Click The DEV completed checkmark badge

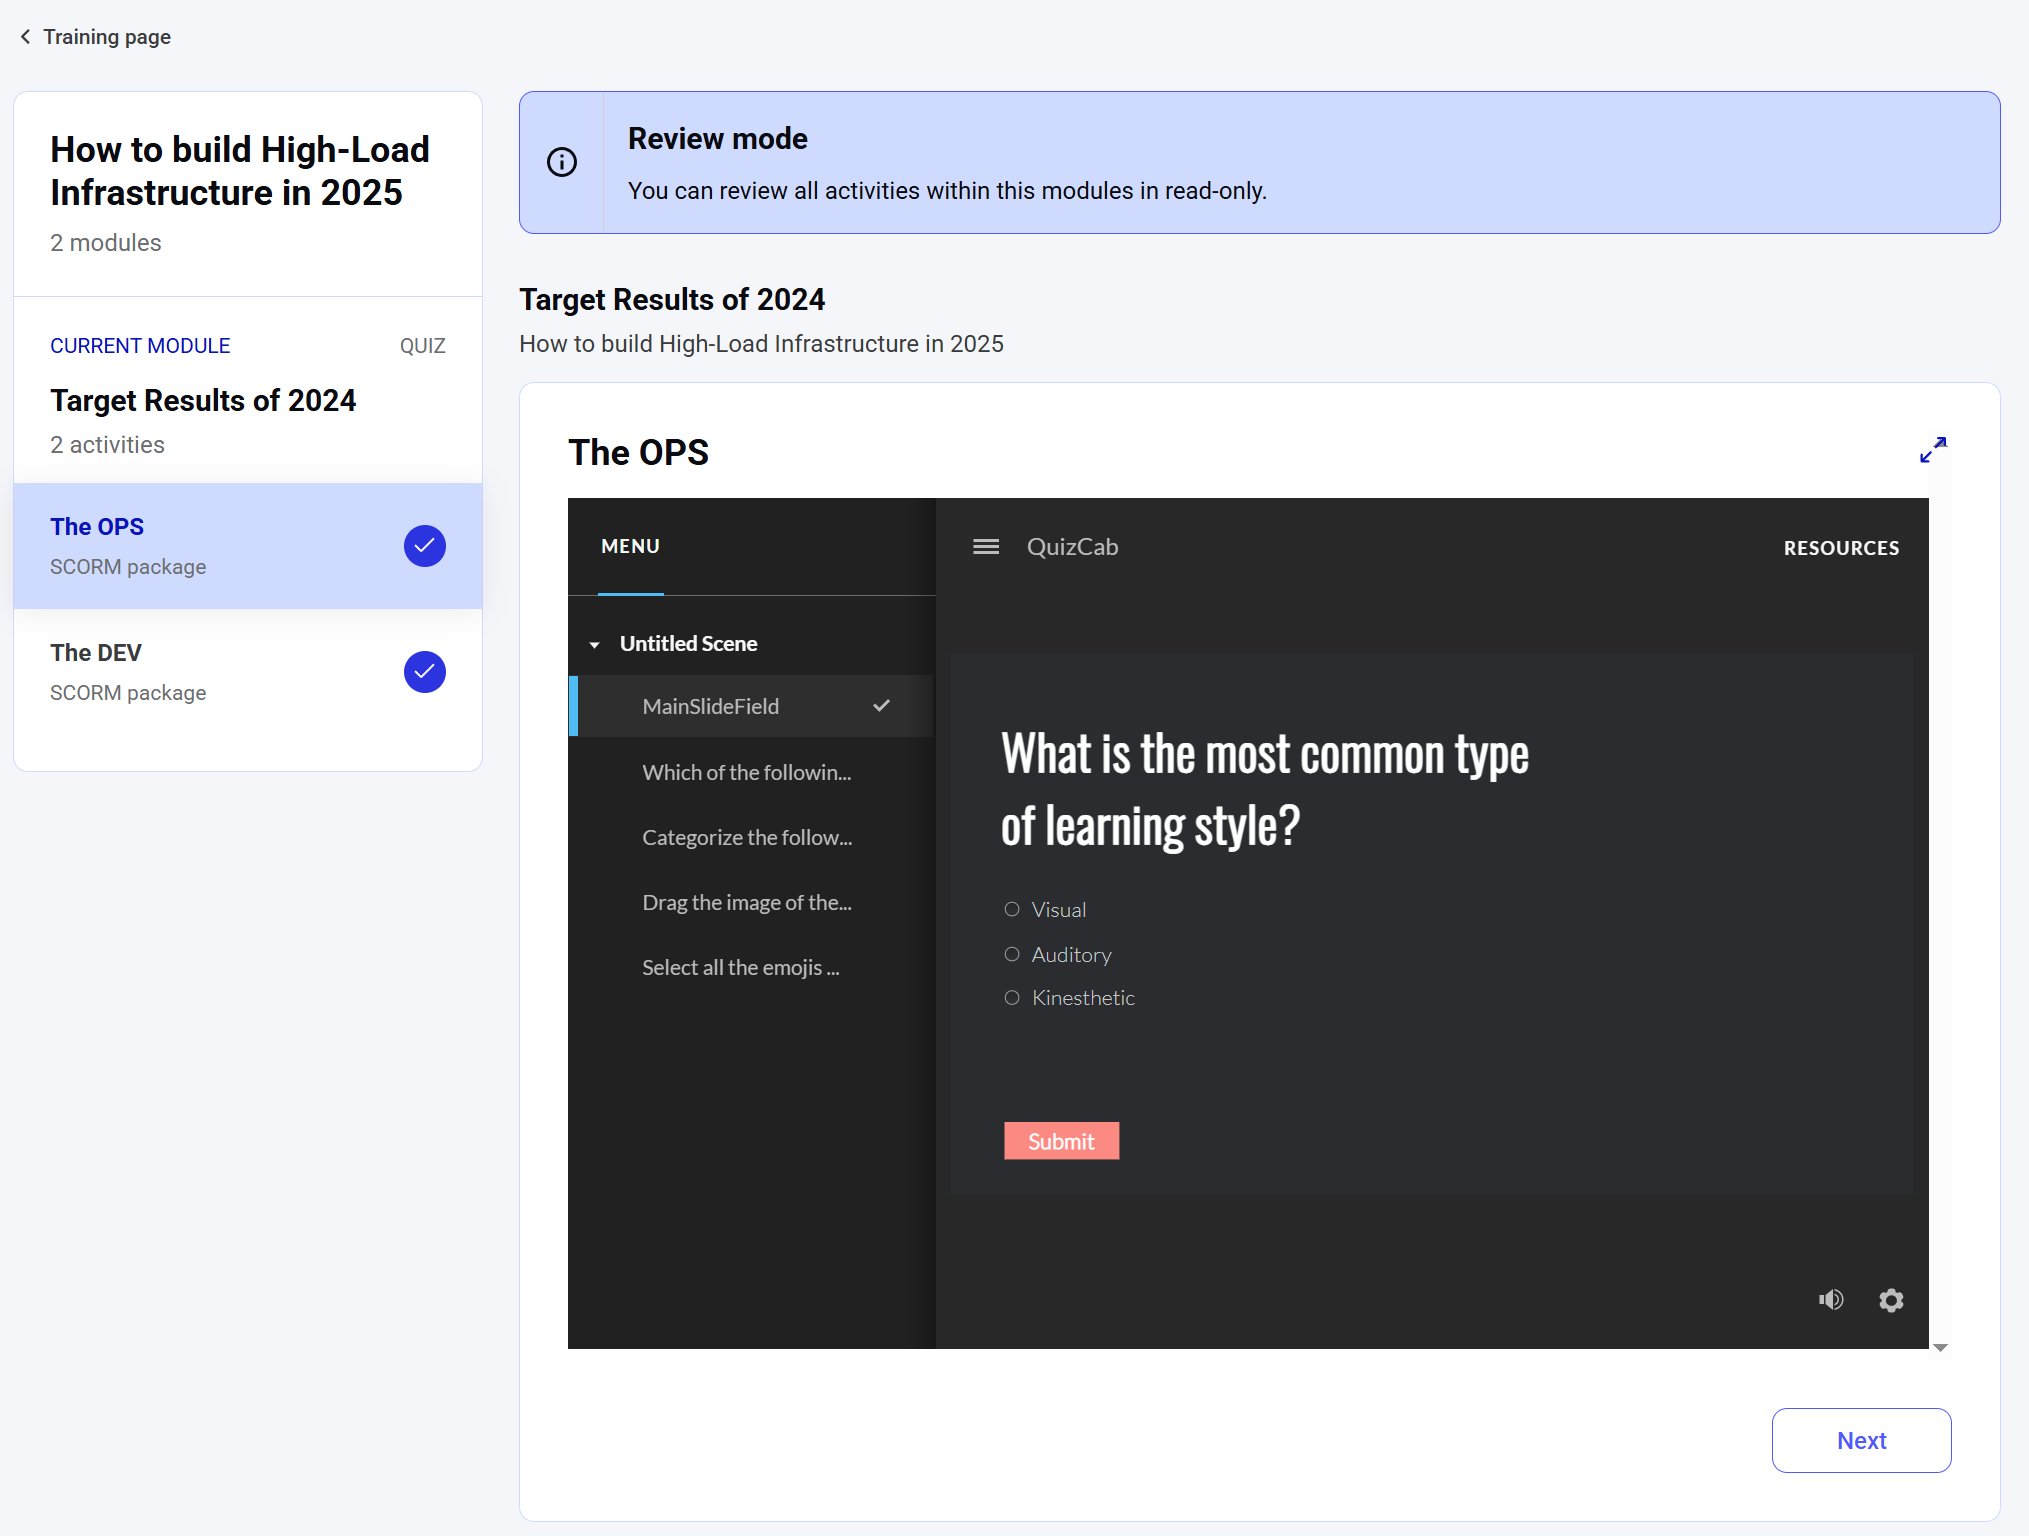click(425, 672)
